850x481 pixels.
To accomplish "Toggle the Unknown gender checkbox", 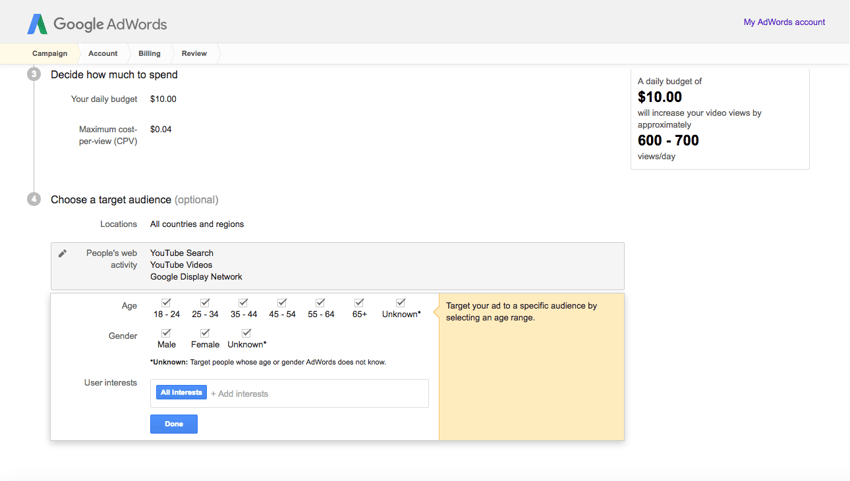I will pyautogui.click(x=247, y=333).
